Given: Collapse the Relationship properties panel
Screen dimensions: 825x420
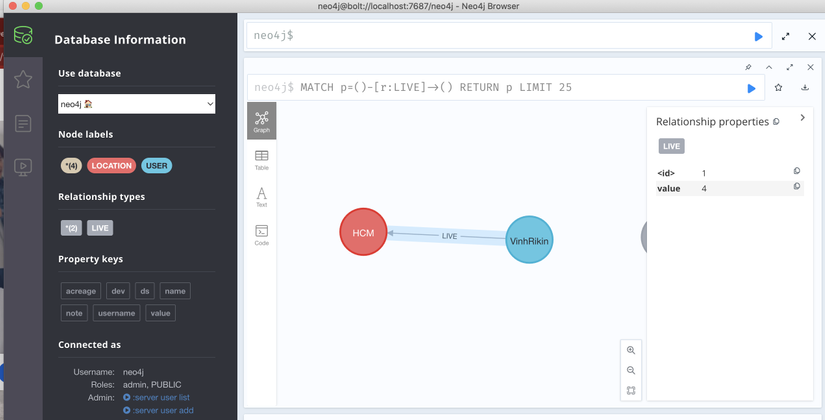Looking at the screenshot, I should 802,118.
